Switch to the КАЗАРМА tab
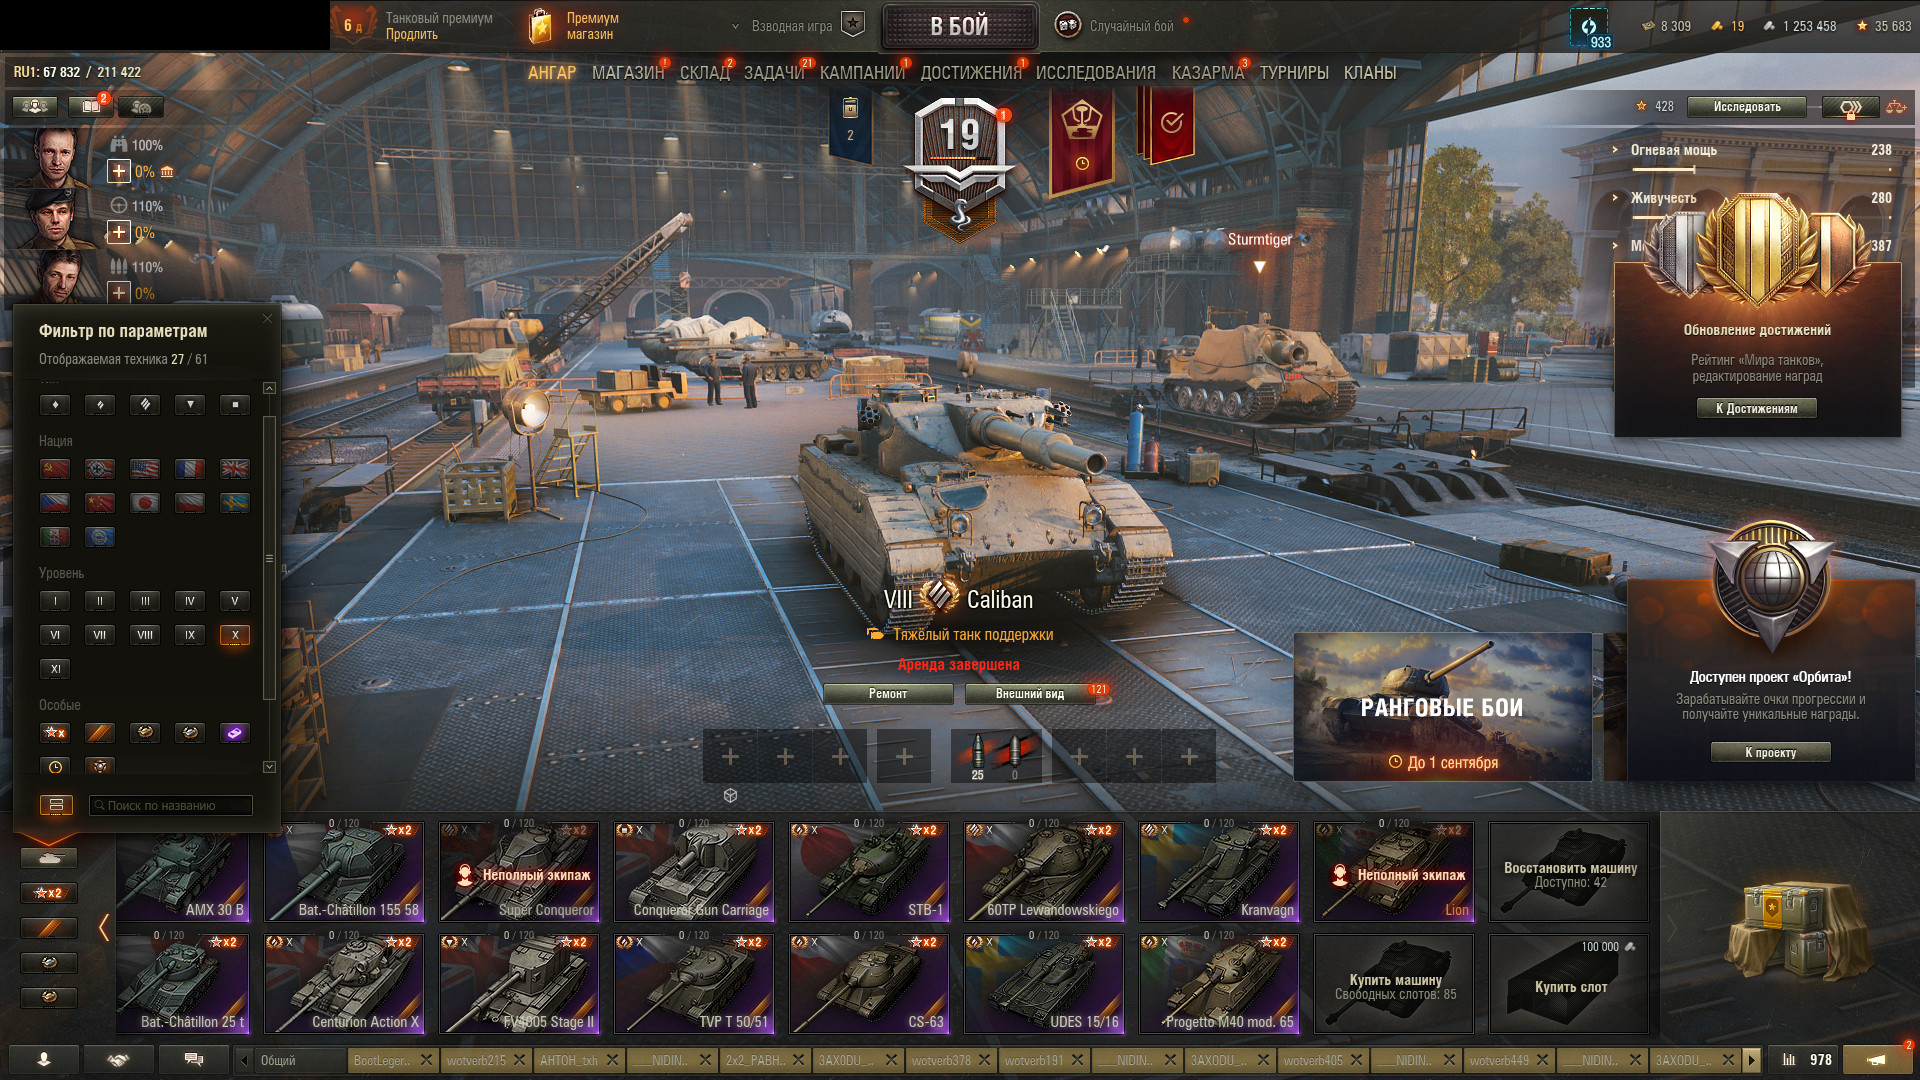 click(x=1207, y=73)
